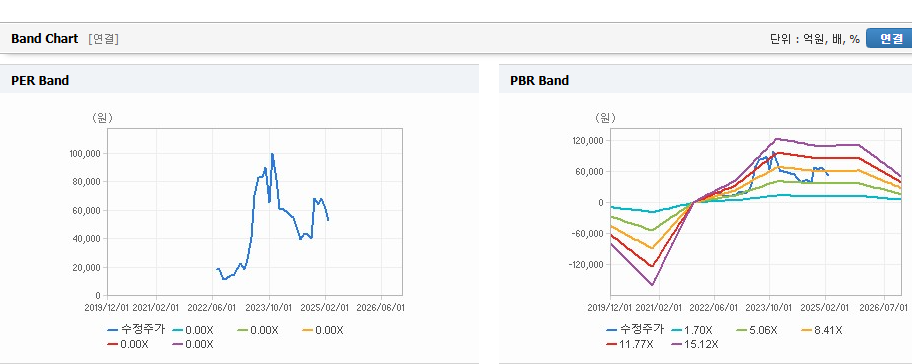Click the 2023/10/01 date on PBR Band
The height and width of the screenshot is (364, 912).
pyautogui.click(x=770, y=307)
